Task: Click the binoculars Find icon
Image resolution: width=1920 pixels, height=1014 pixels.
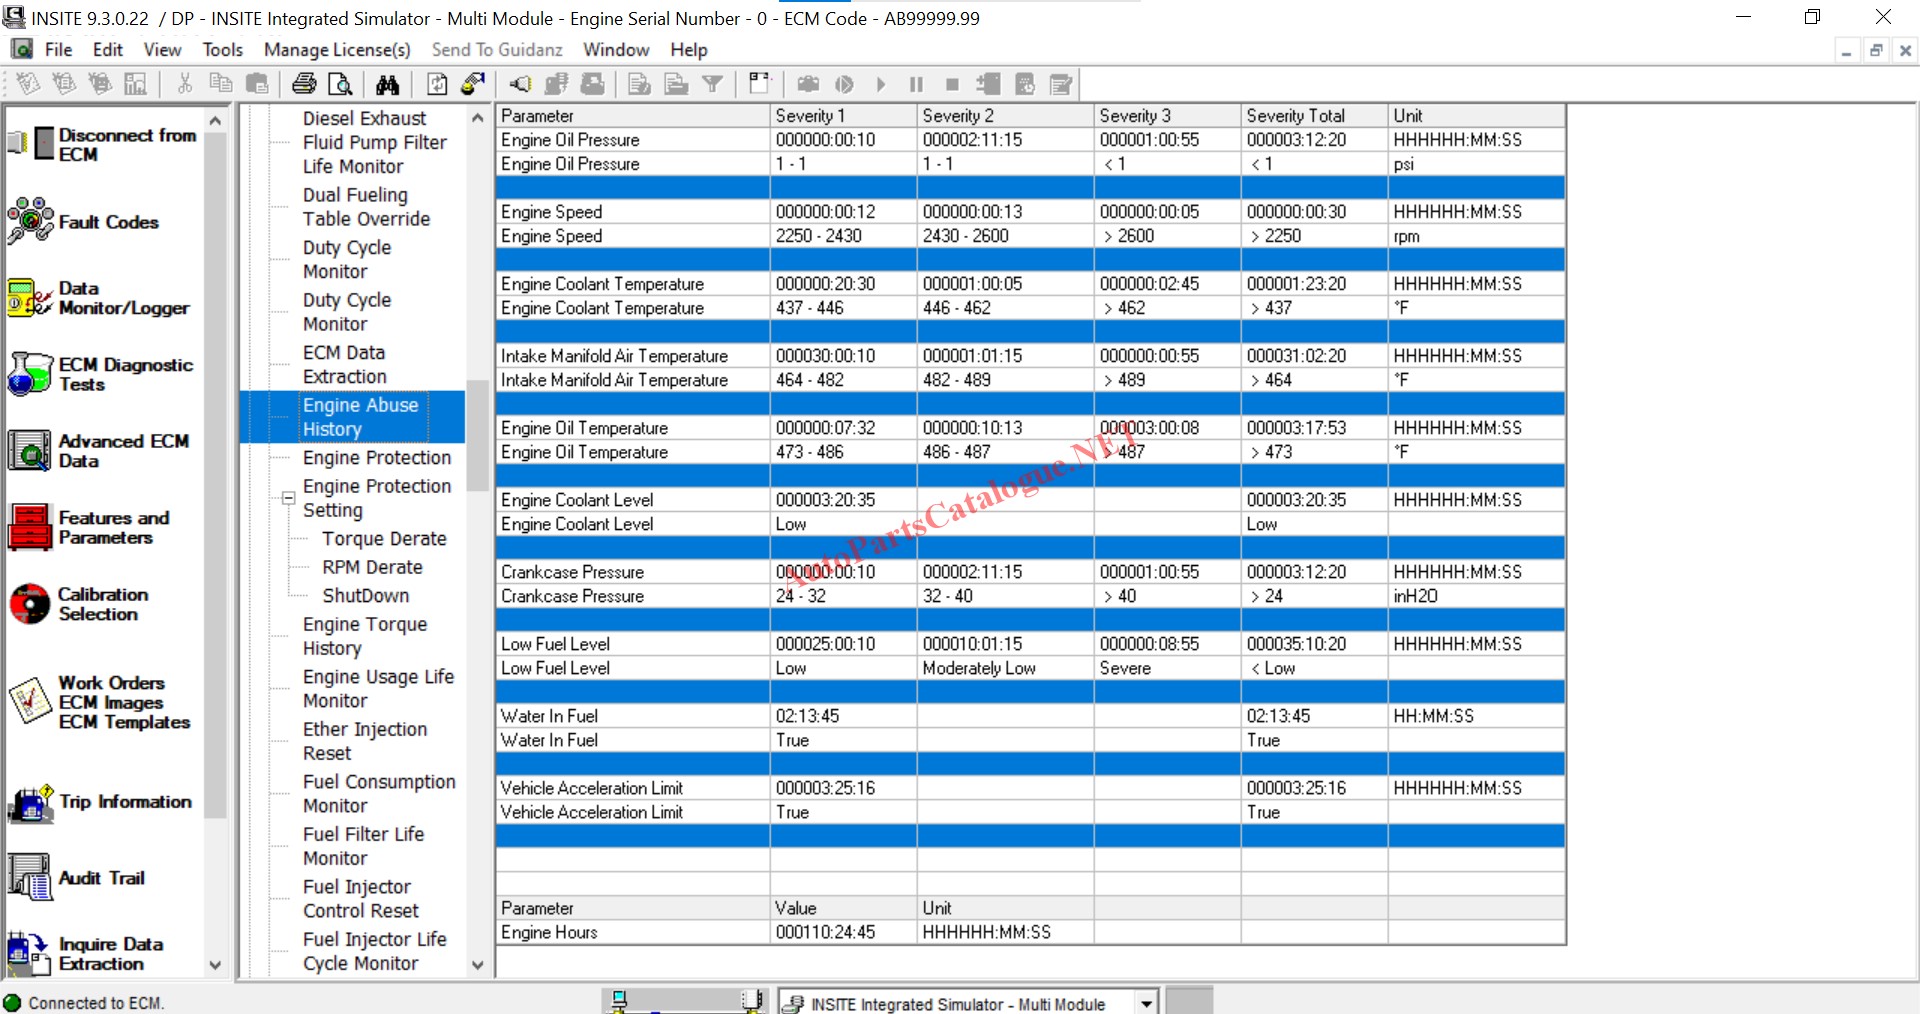Action: 387,84
